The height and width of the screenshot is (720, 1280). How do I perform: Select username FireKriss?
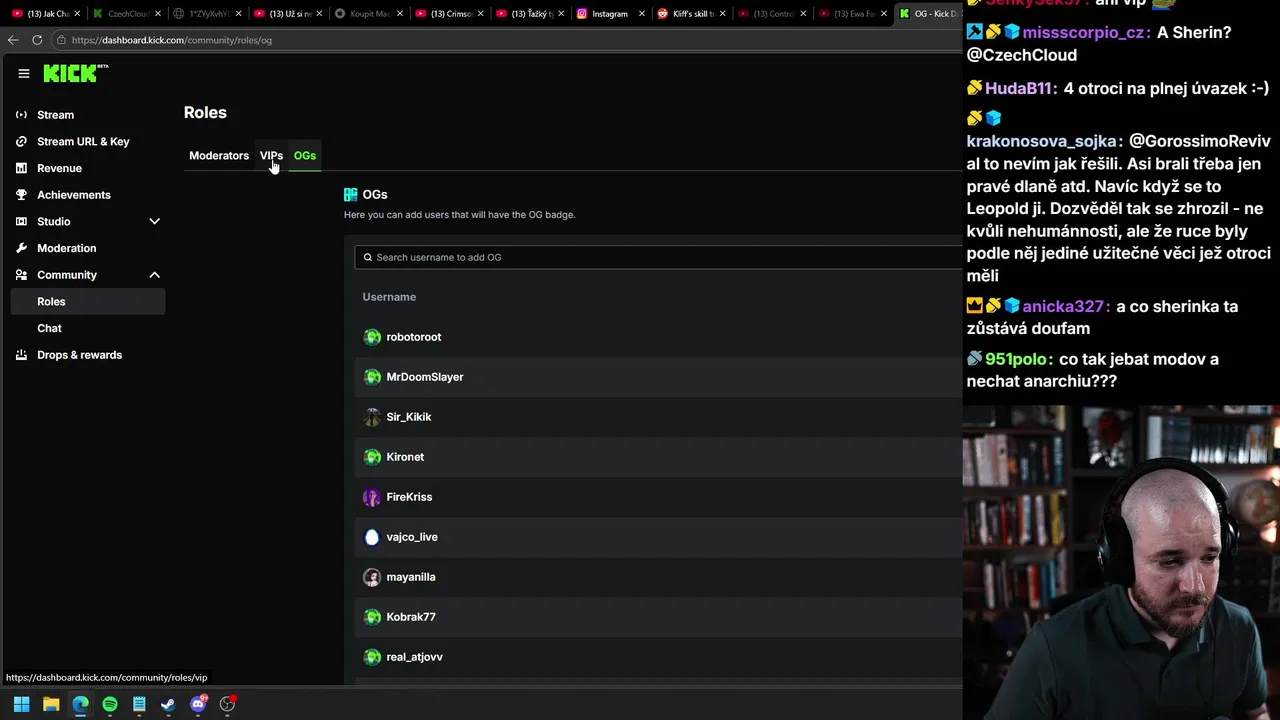coord(409,497)
